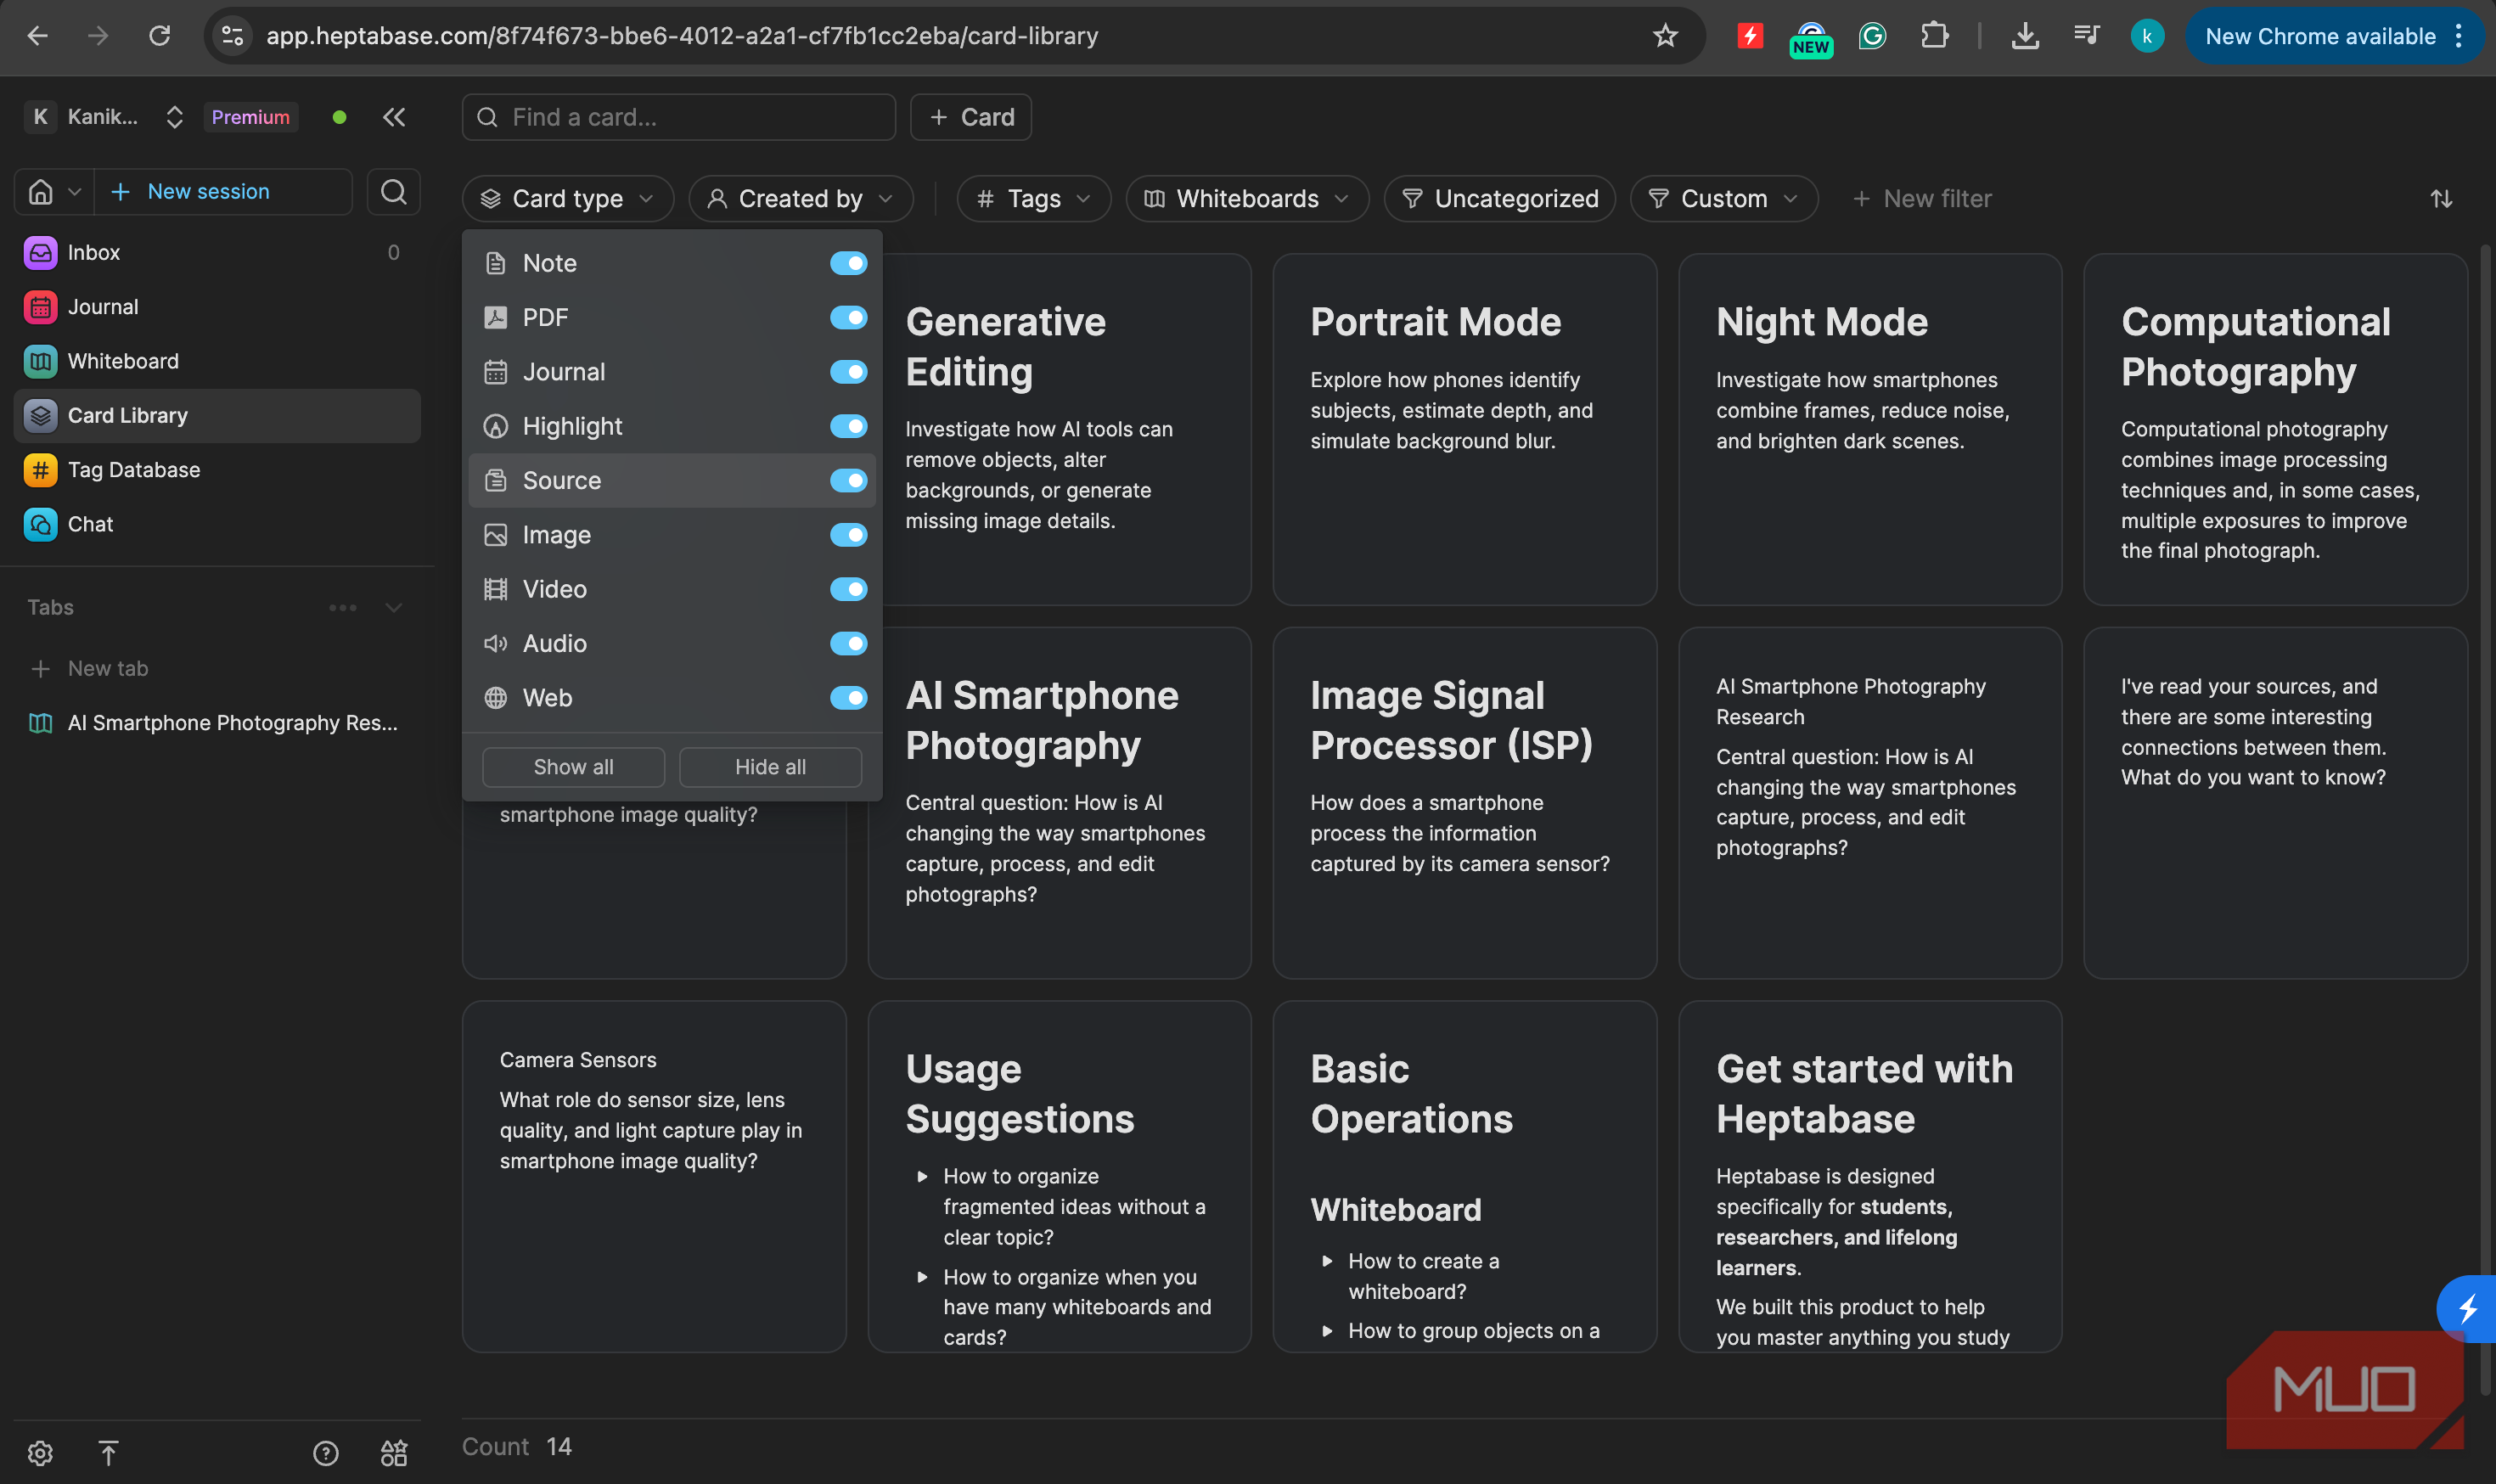The width and height of the screenshot is (2496, 1484).
Task: Turn off the Source card type toggle
Action: point(848,480)
